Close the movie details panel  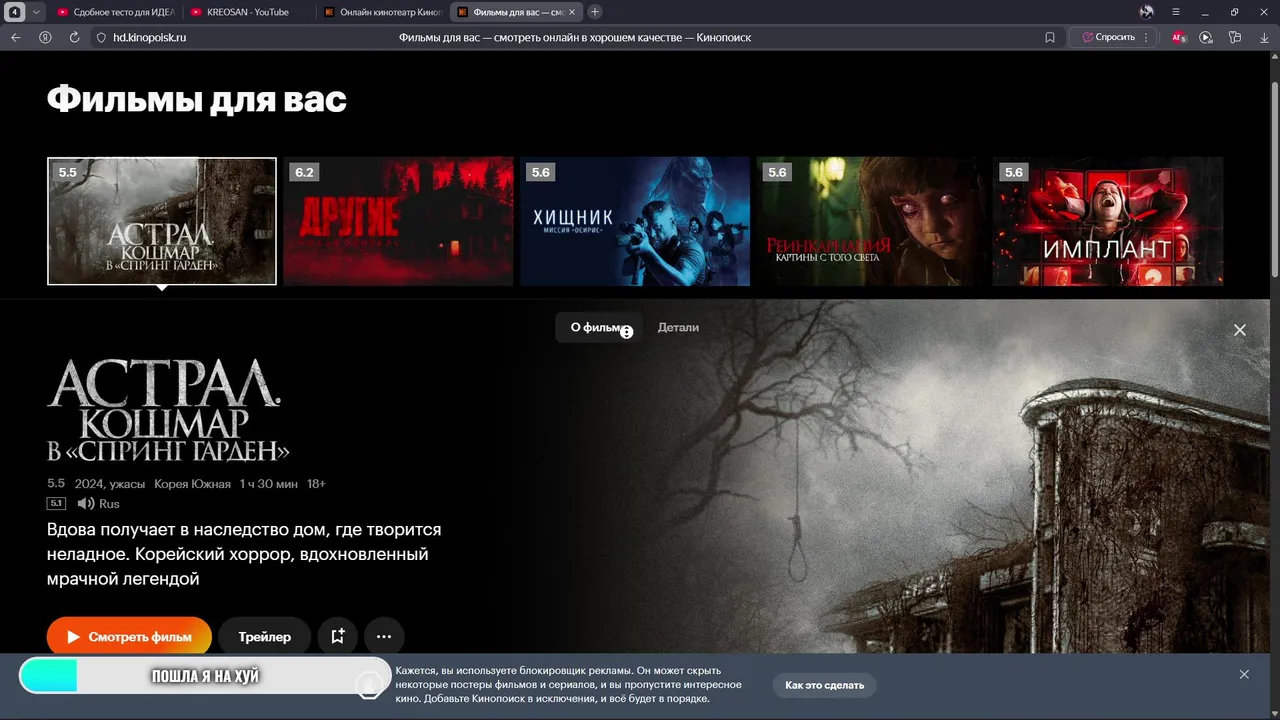pos(1240,330)
